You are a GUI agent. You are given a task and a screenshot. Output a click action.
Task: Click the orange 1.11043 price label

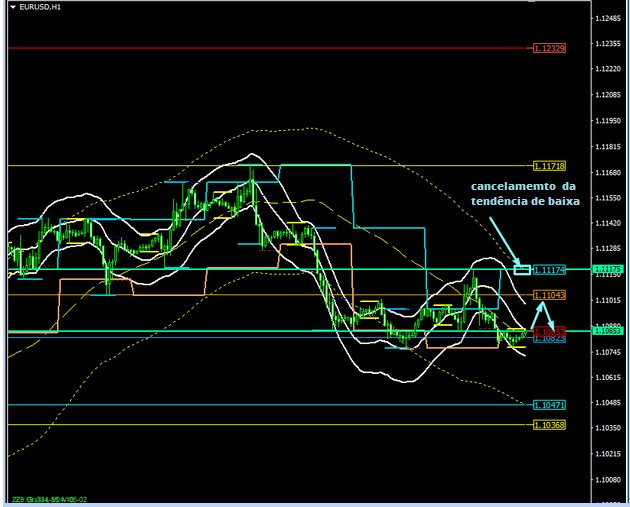(549, 295)
